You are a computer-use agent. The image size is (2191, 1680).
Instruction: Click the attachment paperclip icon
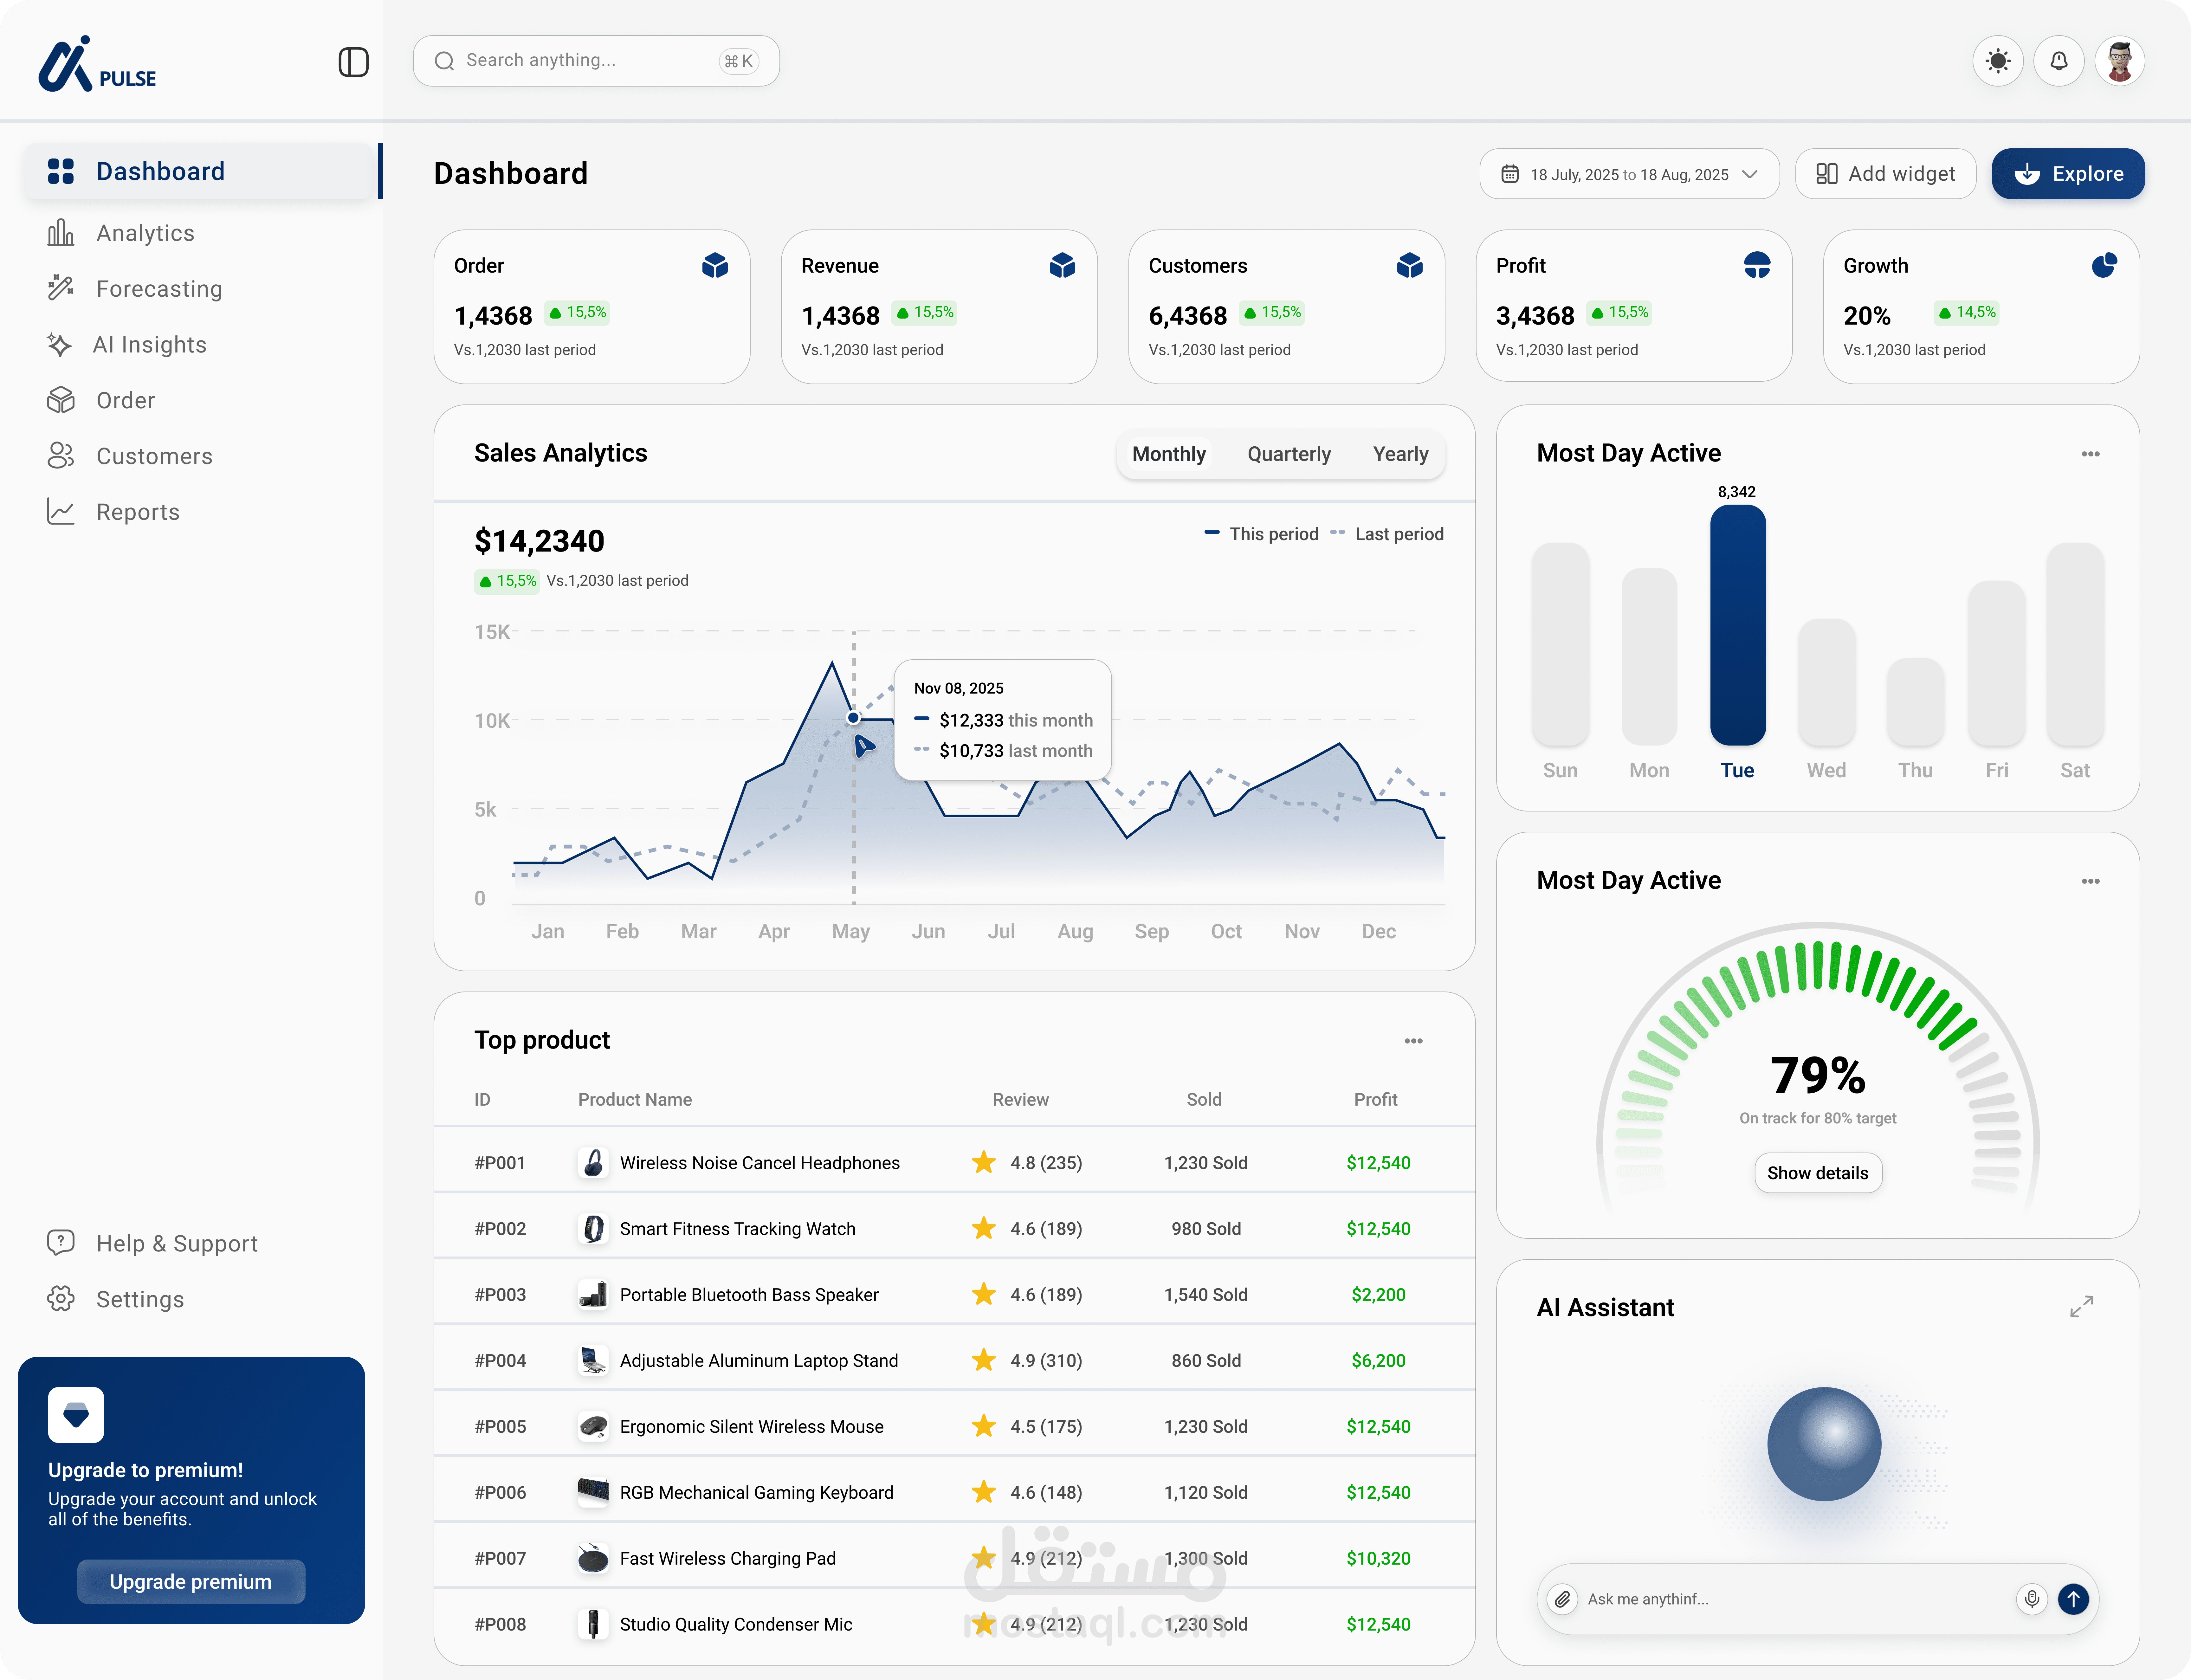(1562, 1599)
